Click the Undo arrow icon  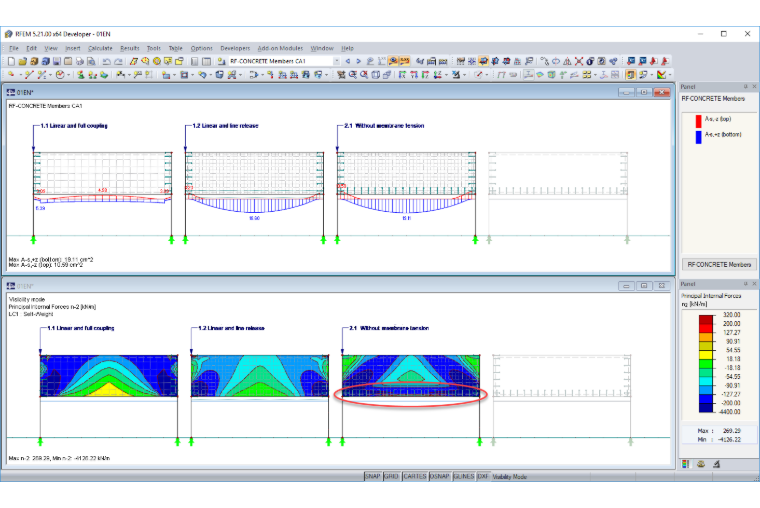point(107,61)
